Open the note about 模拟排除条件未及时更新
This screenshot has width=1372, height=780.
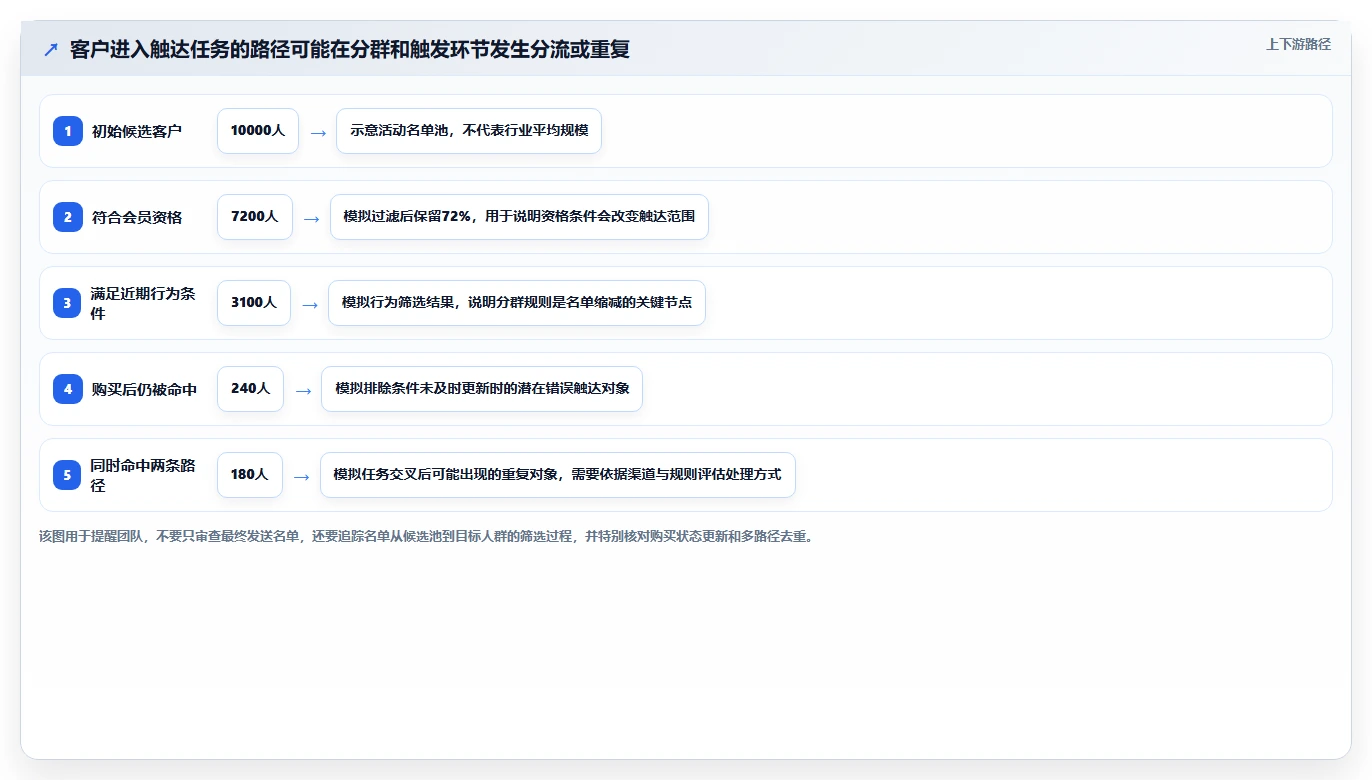pos(482,389)
